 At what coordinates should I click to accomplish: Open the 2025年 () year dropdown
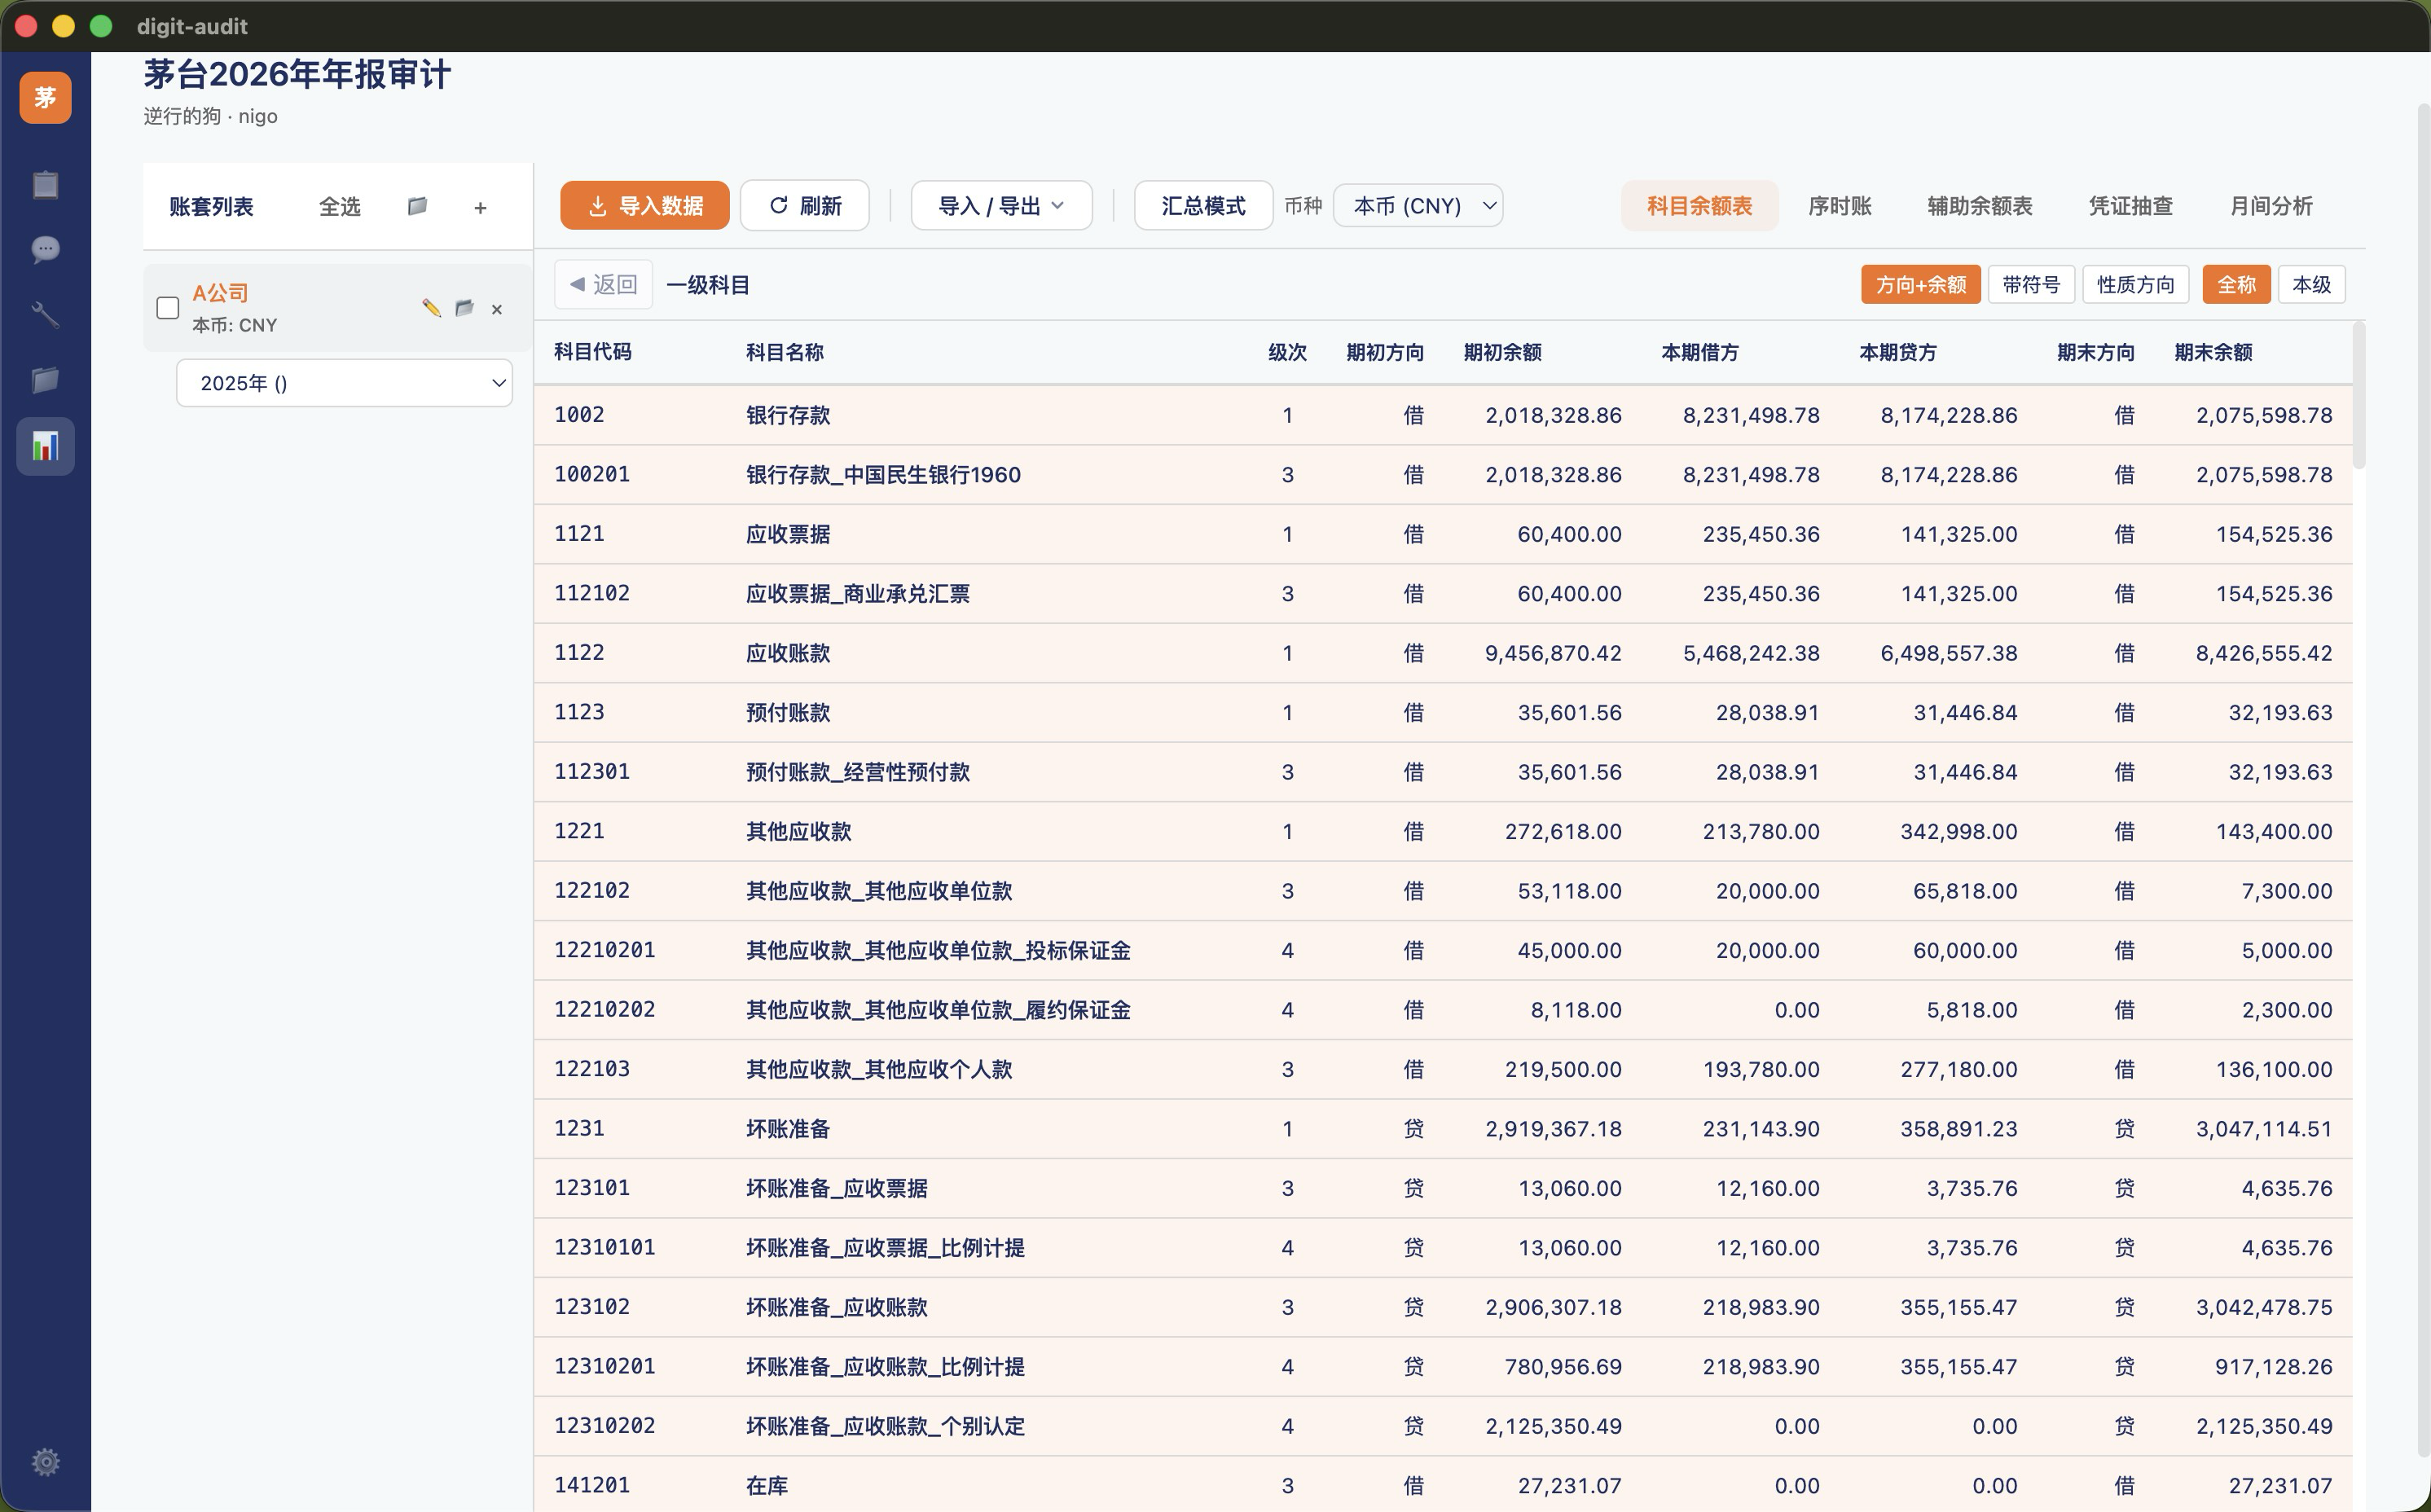[x=344, y=383]
